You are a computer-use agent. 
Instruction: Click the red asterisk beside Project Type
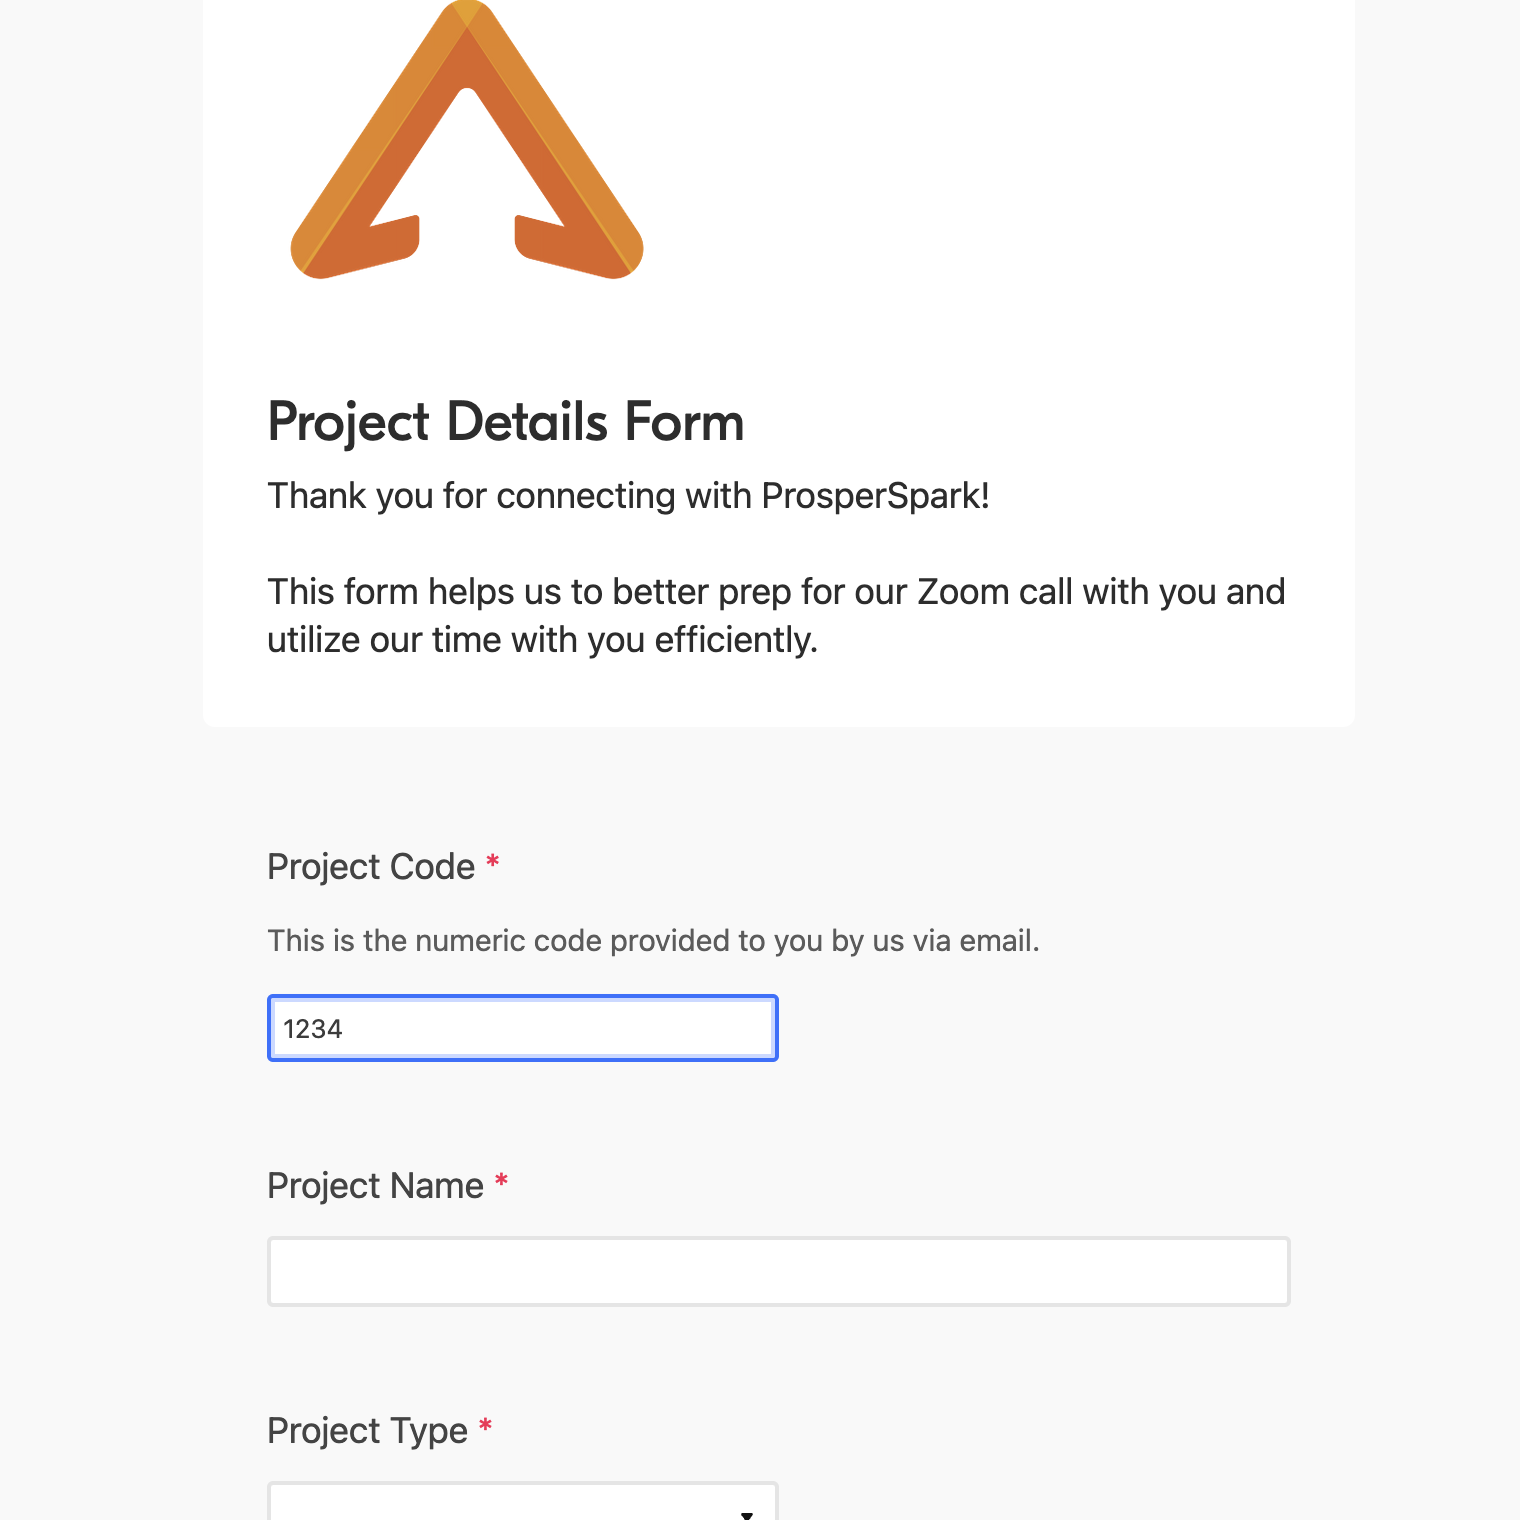[x=485, y=1426]
